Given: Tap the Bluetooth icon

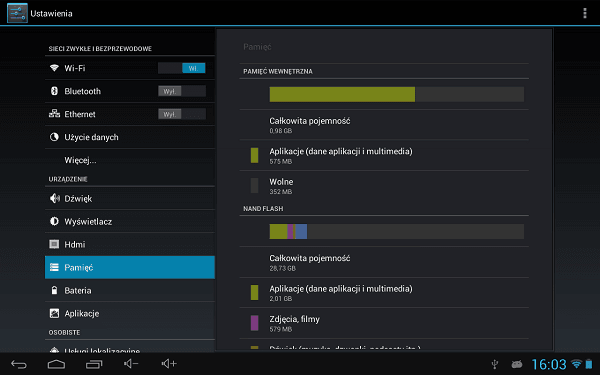Looking at the screenshot, I should pos(54,91).
